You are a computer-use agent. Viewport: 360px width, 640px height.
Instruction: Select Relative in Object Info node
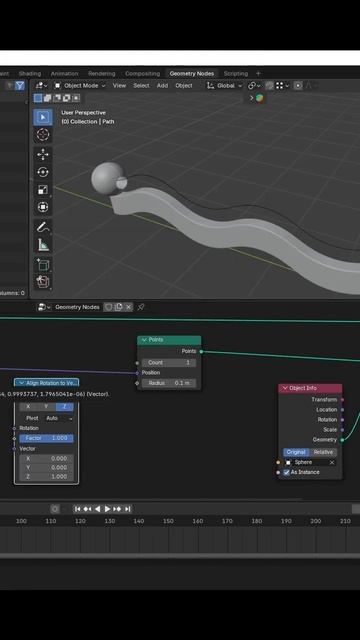click(x=323, y=452)
